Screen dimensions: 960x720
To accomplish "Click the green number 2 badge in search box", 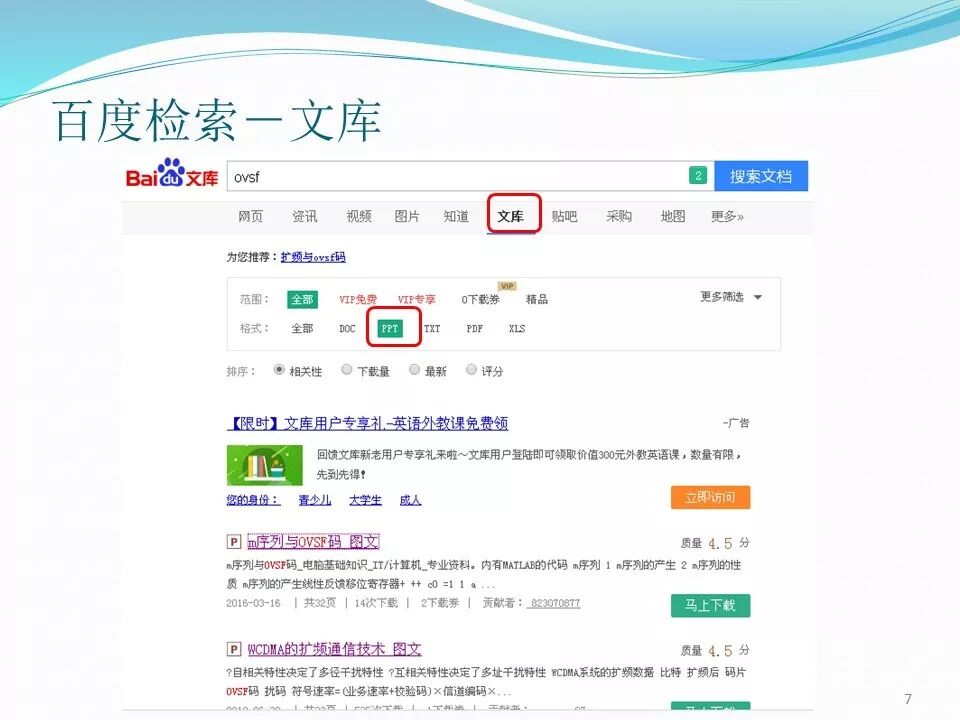I will click(698, 176).
